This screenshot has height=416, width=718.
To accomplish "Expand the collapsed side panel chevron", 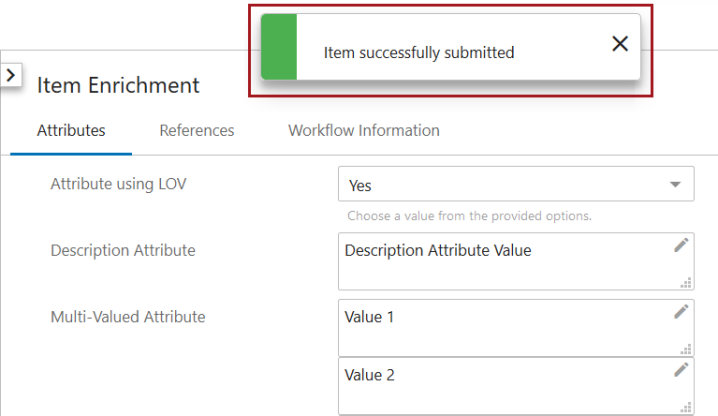I will 11,75.
